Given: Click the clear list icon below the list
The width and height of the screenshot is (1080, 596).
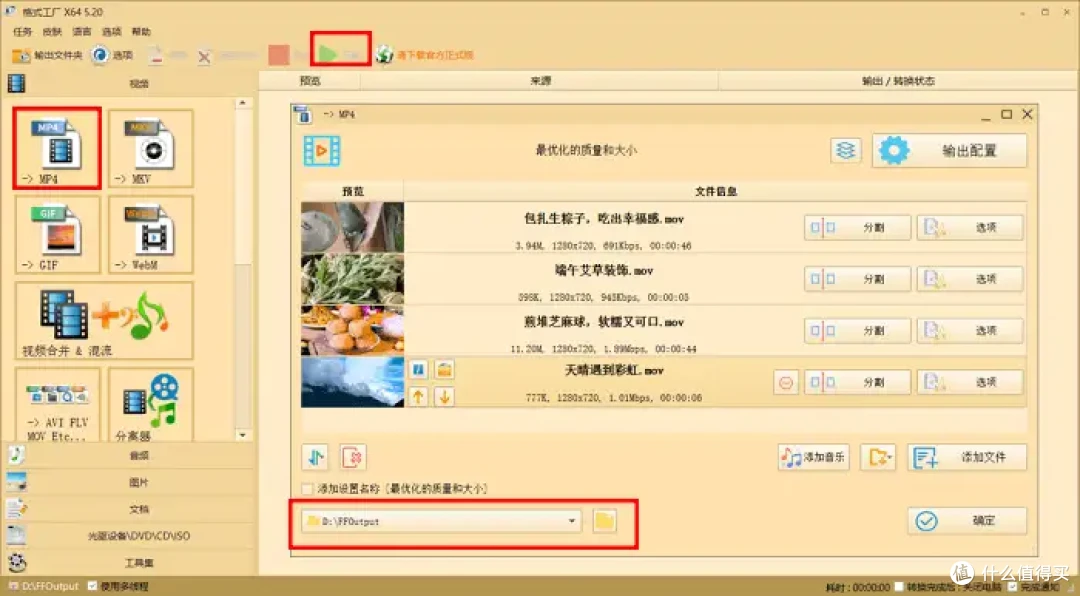Looking at the screenshot, I should pyautogui.click(x=353, y=457).
